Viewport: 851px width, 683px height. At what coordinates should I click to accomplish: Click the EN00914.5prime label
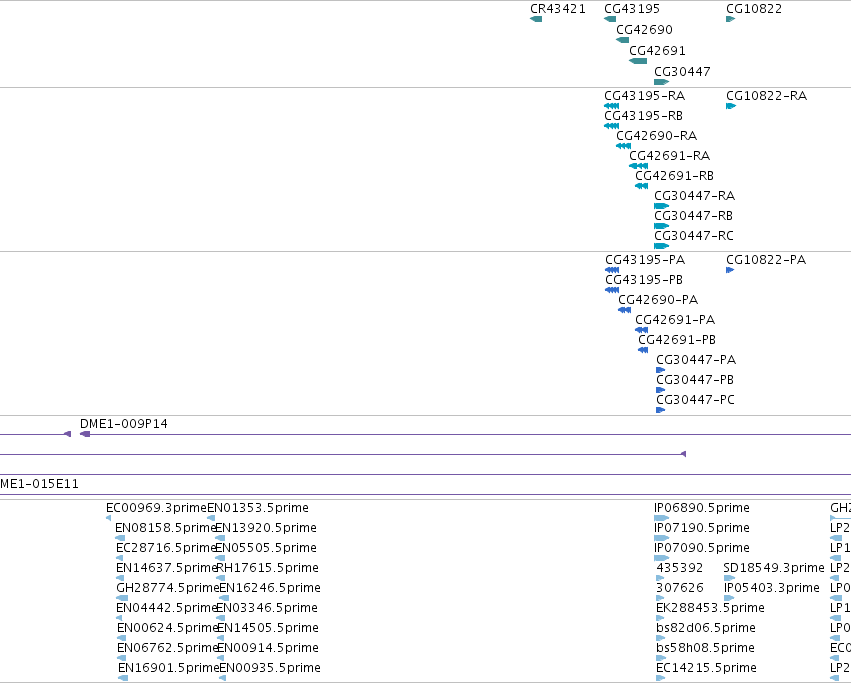pyautogui.click(x=268, y=648)
